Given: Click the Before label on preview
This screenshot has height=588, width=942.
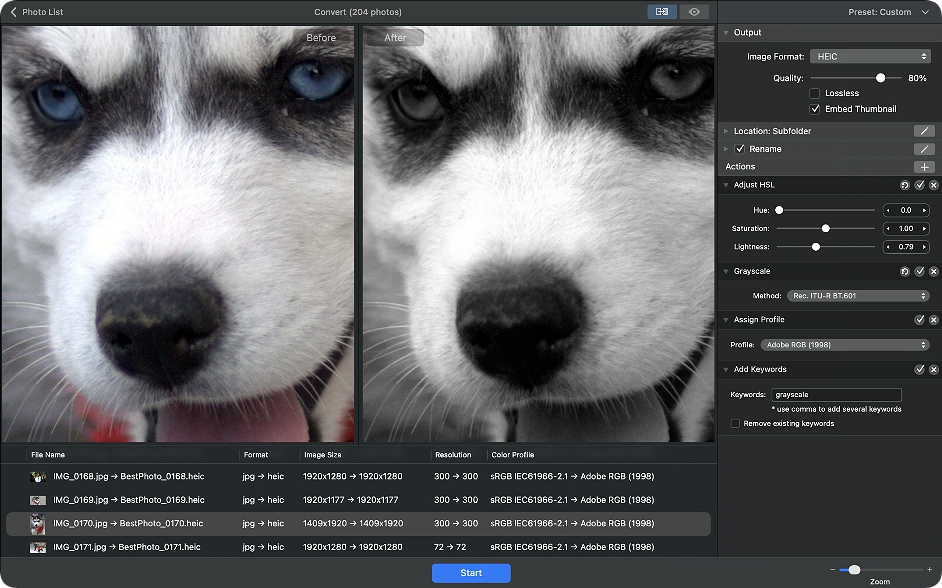Looking at the screenshot, I should click(x=321, y=37).
